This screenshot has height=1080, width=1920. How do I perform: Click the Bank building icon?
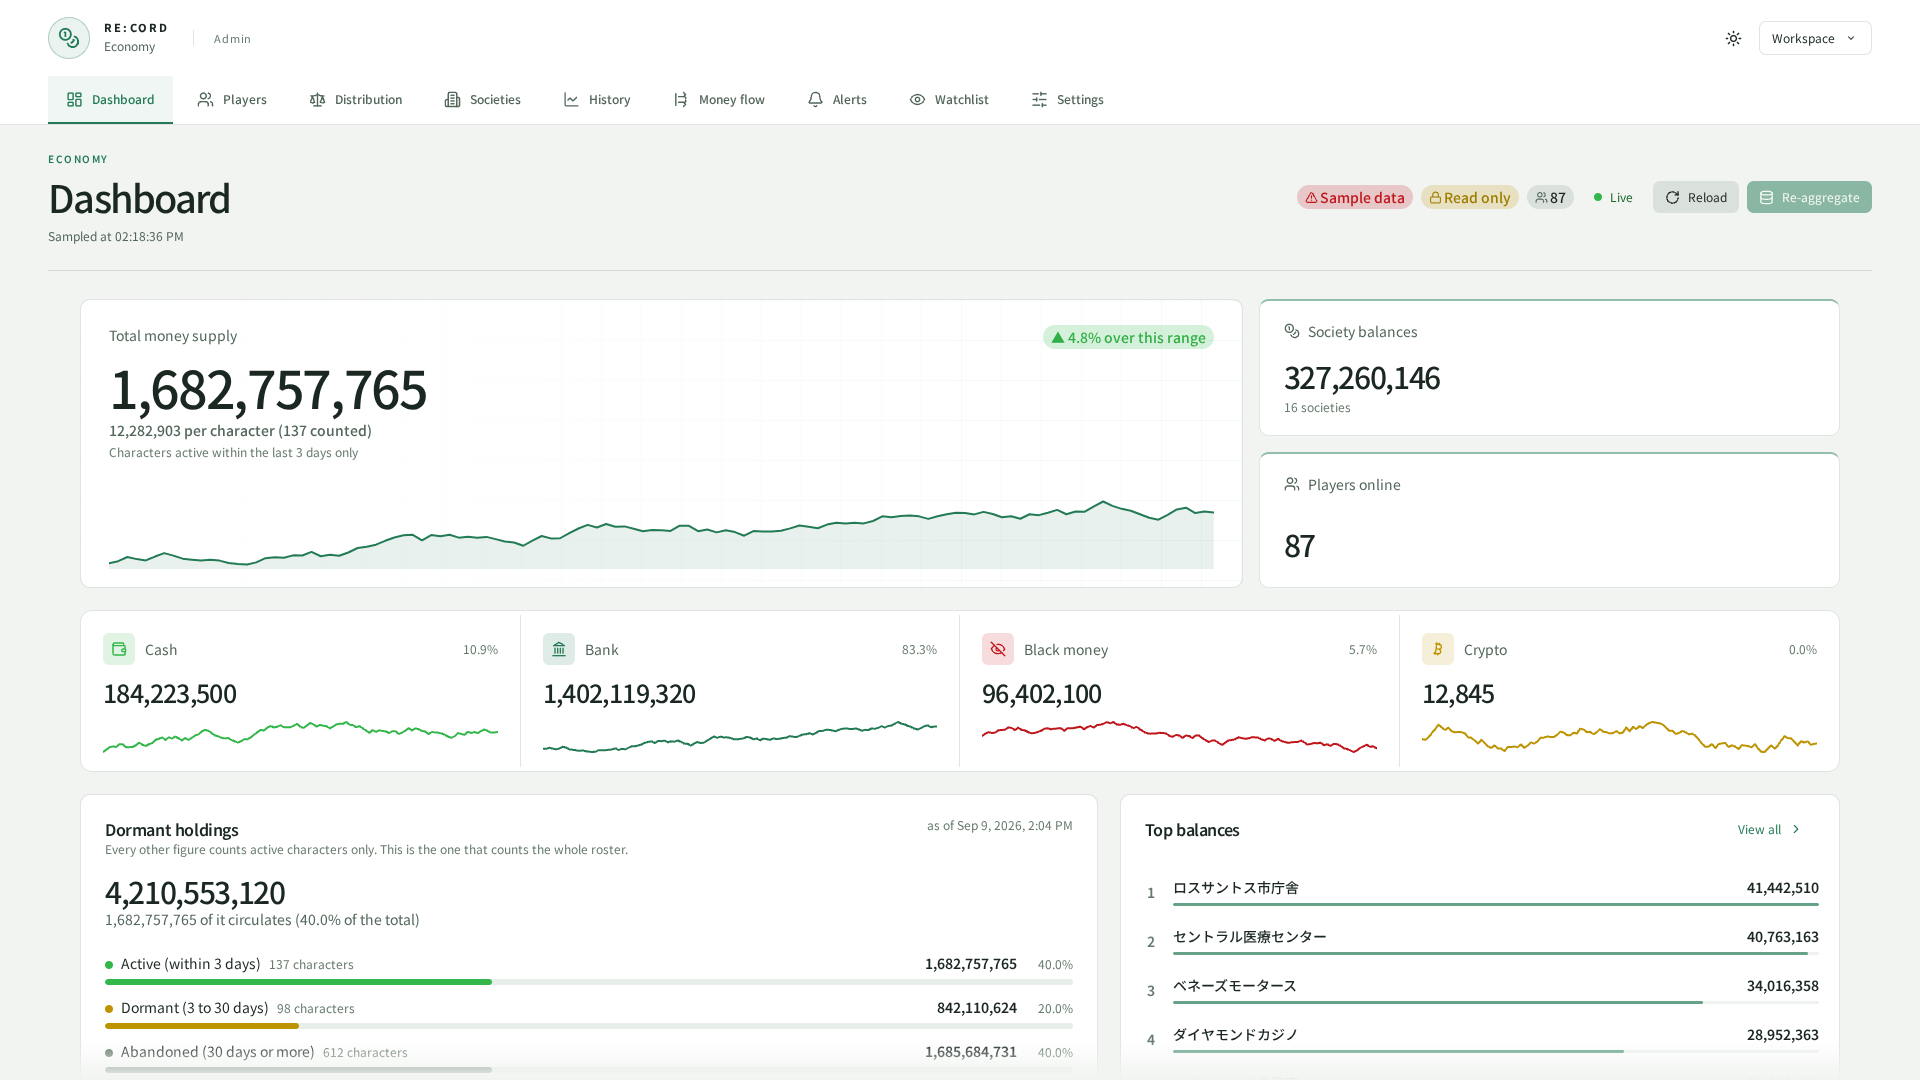click(x=559, y=649)
